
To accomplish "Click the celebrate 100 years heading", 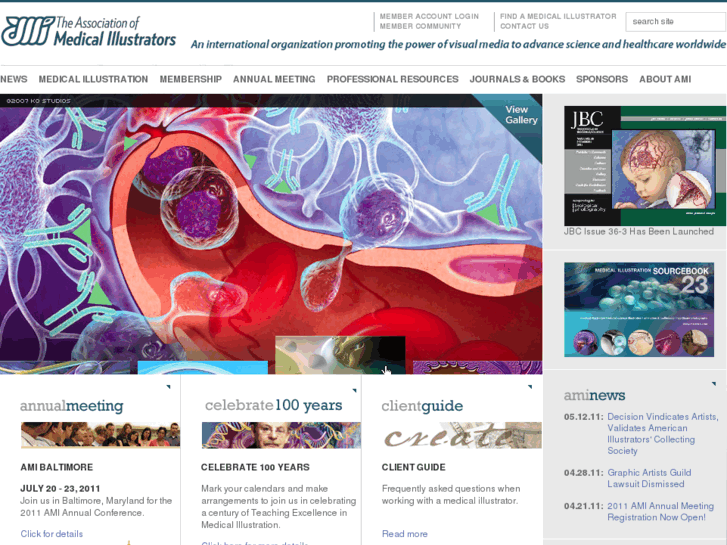I will click(274, 405).
